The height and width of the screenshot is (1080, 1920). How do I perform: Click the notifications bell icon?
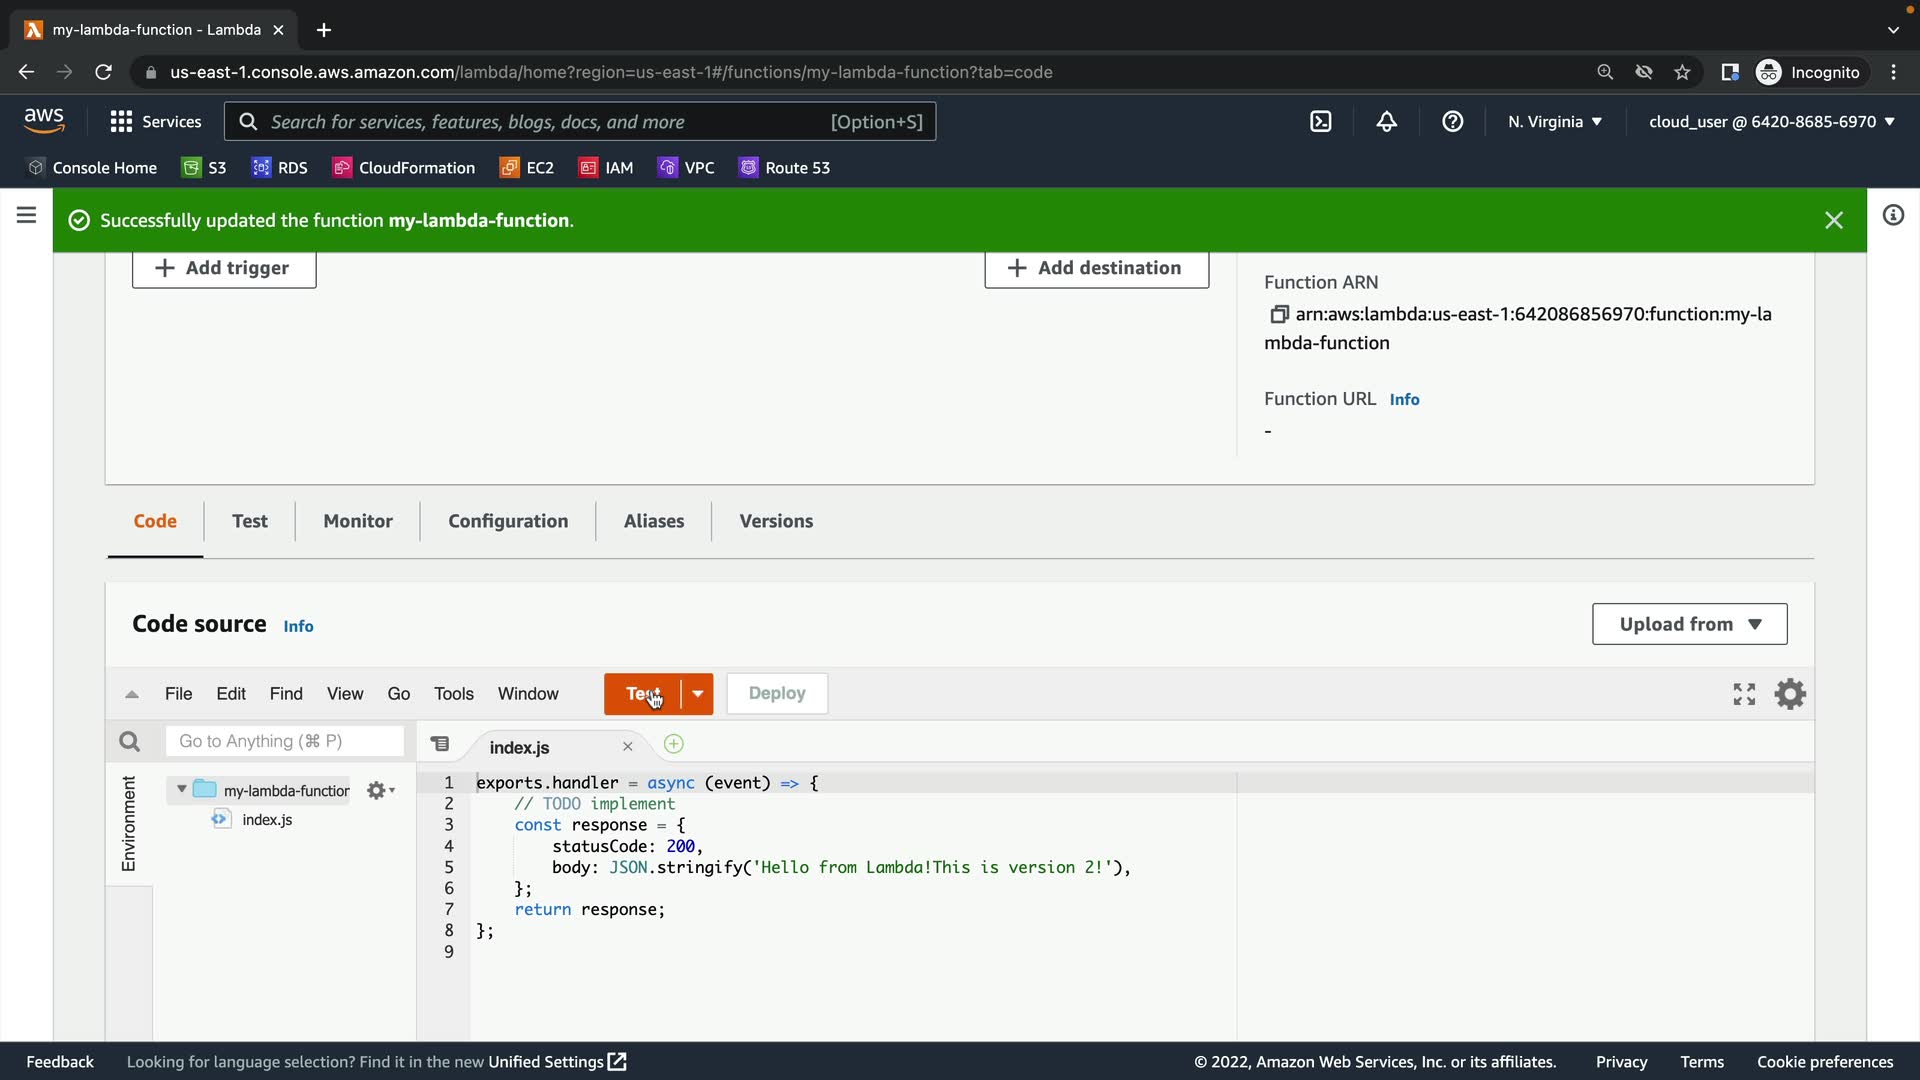(x=1386, y=122)
